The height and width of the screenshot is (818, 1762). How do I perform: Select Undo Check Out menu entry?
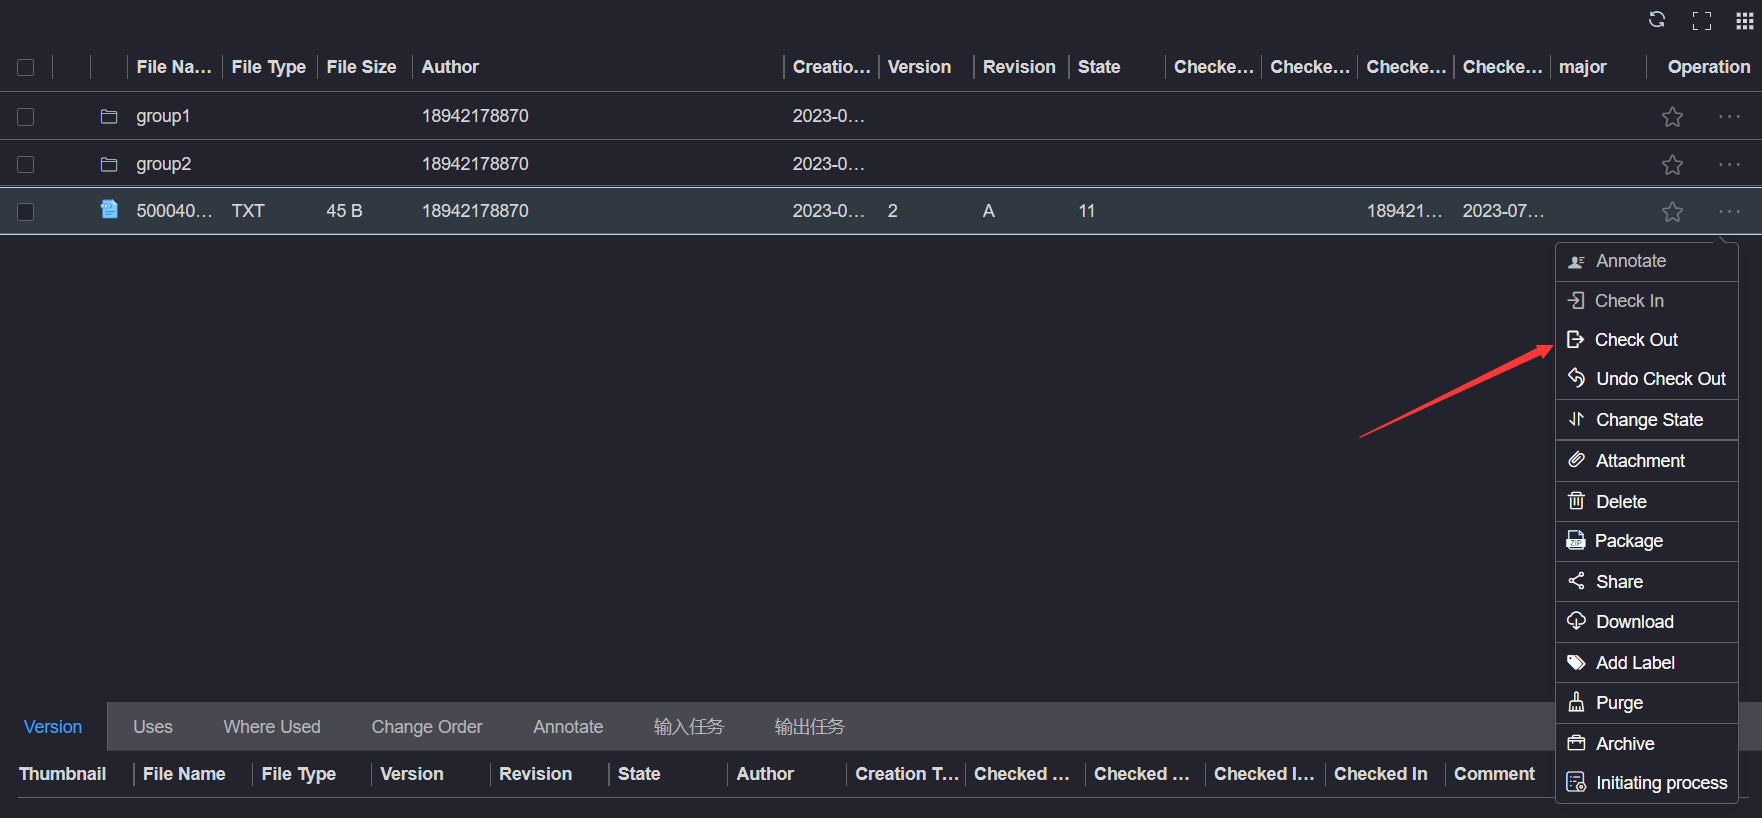(x=1647, y=379)
